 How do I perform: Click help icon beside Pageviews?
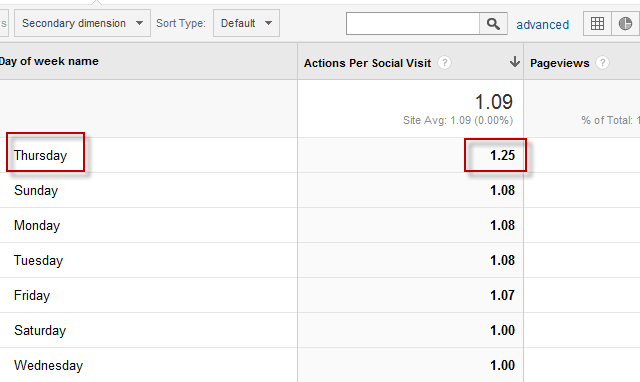[x=602, y=63]
